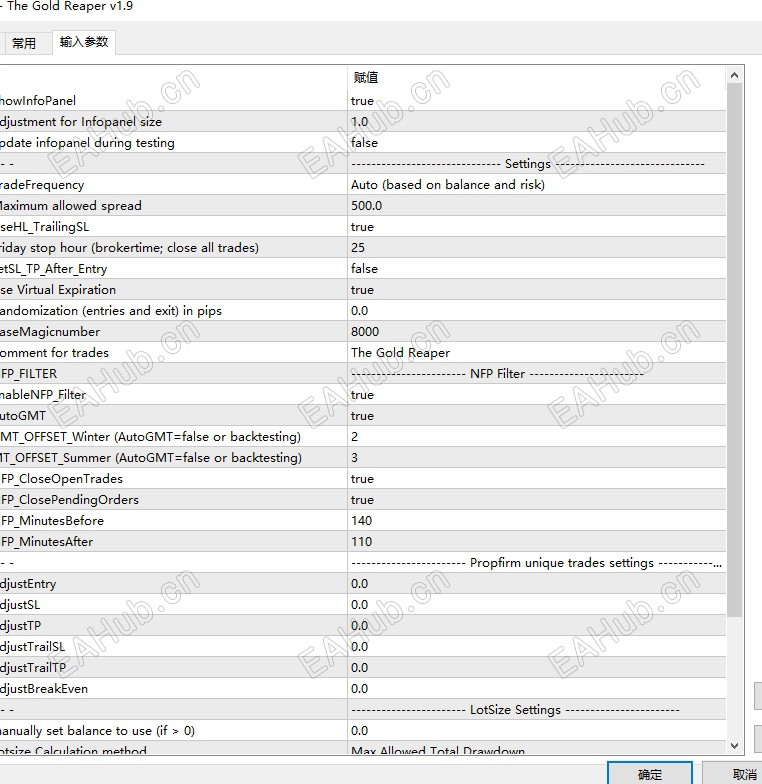The height and width of the screenshot is (784, 762).
Task: Select Use Virtual Expiration parameter name
Action: [58, 290]
